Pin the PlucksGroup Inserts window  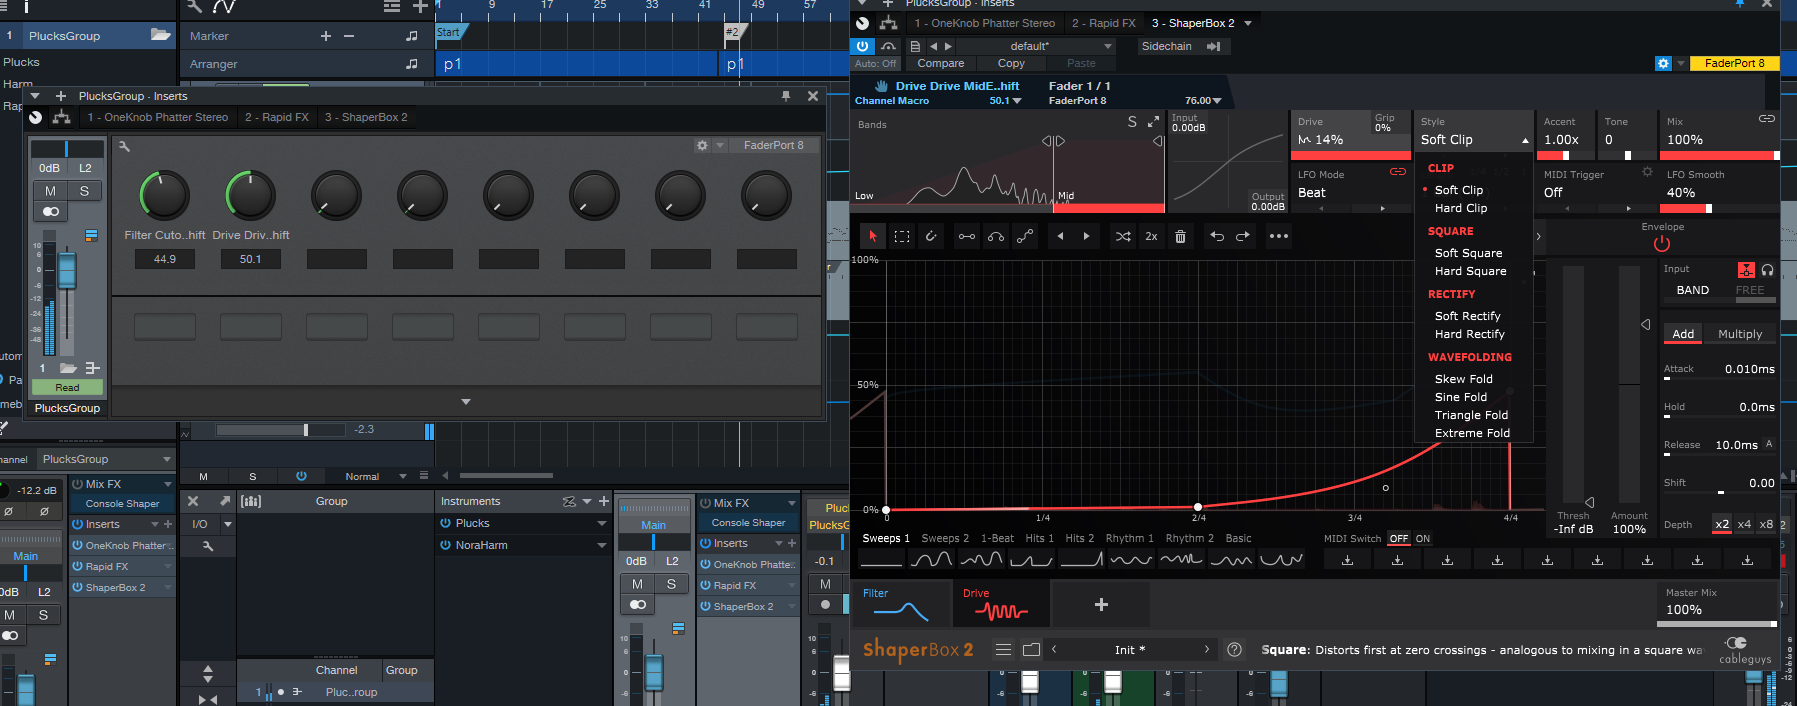(786, 96)
